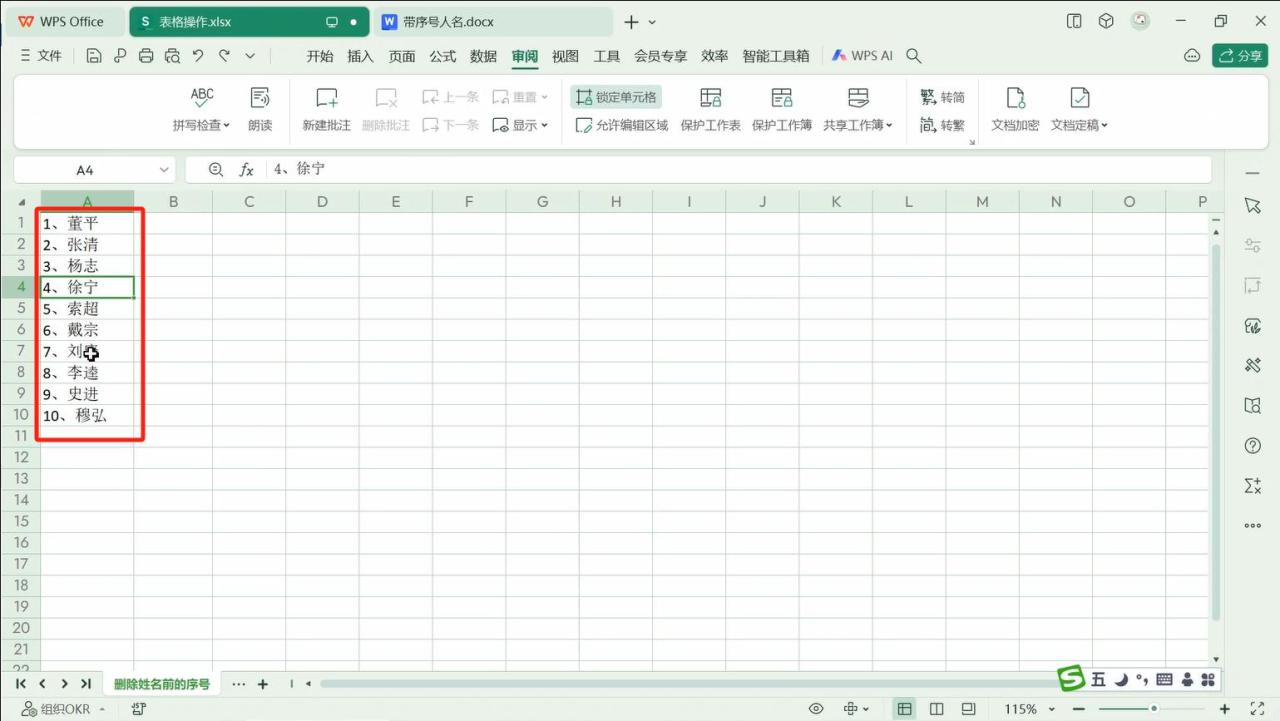Click 转繁 convert to traditional Chinese
This screenshot has width=1280, height=721.
(x=942, y=125)
